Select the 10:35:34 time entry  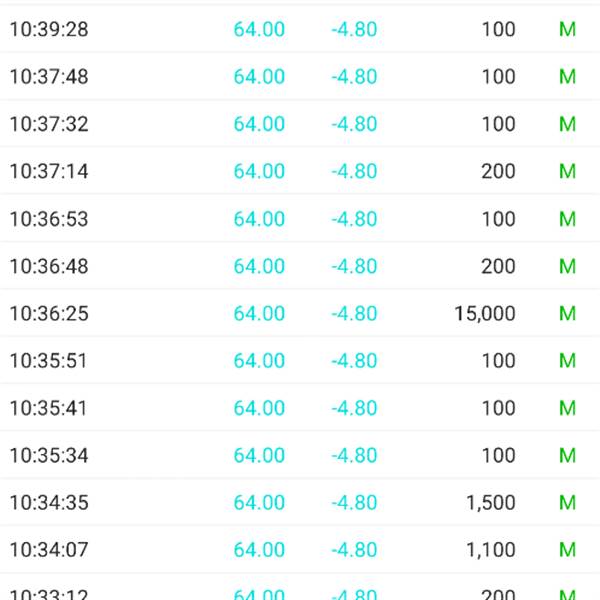(49, 456)
